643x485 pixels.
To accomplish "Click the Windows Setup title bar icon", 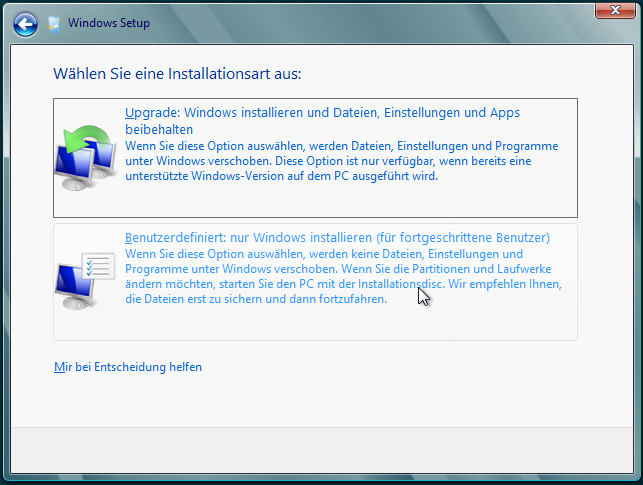I will pyautogui.click(x=54, y=22).
